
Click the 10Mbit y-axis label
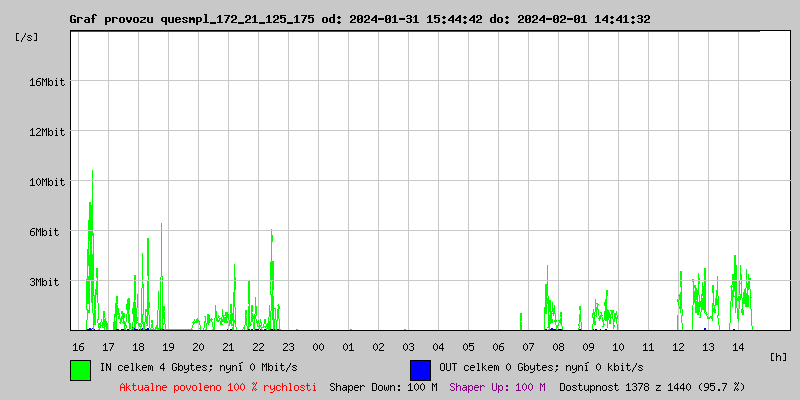tap(47, 182)
